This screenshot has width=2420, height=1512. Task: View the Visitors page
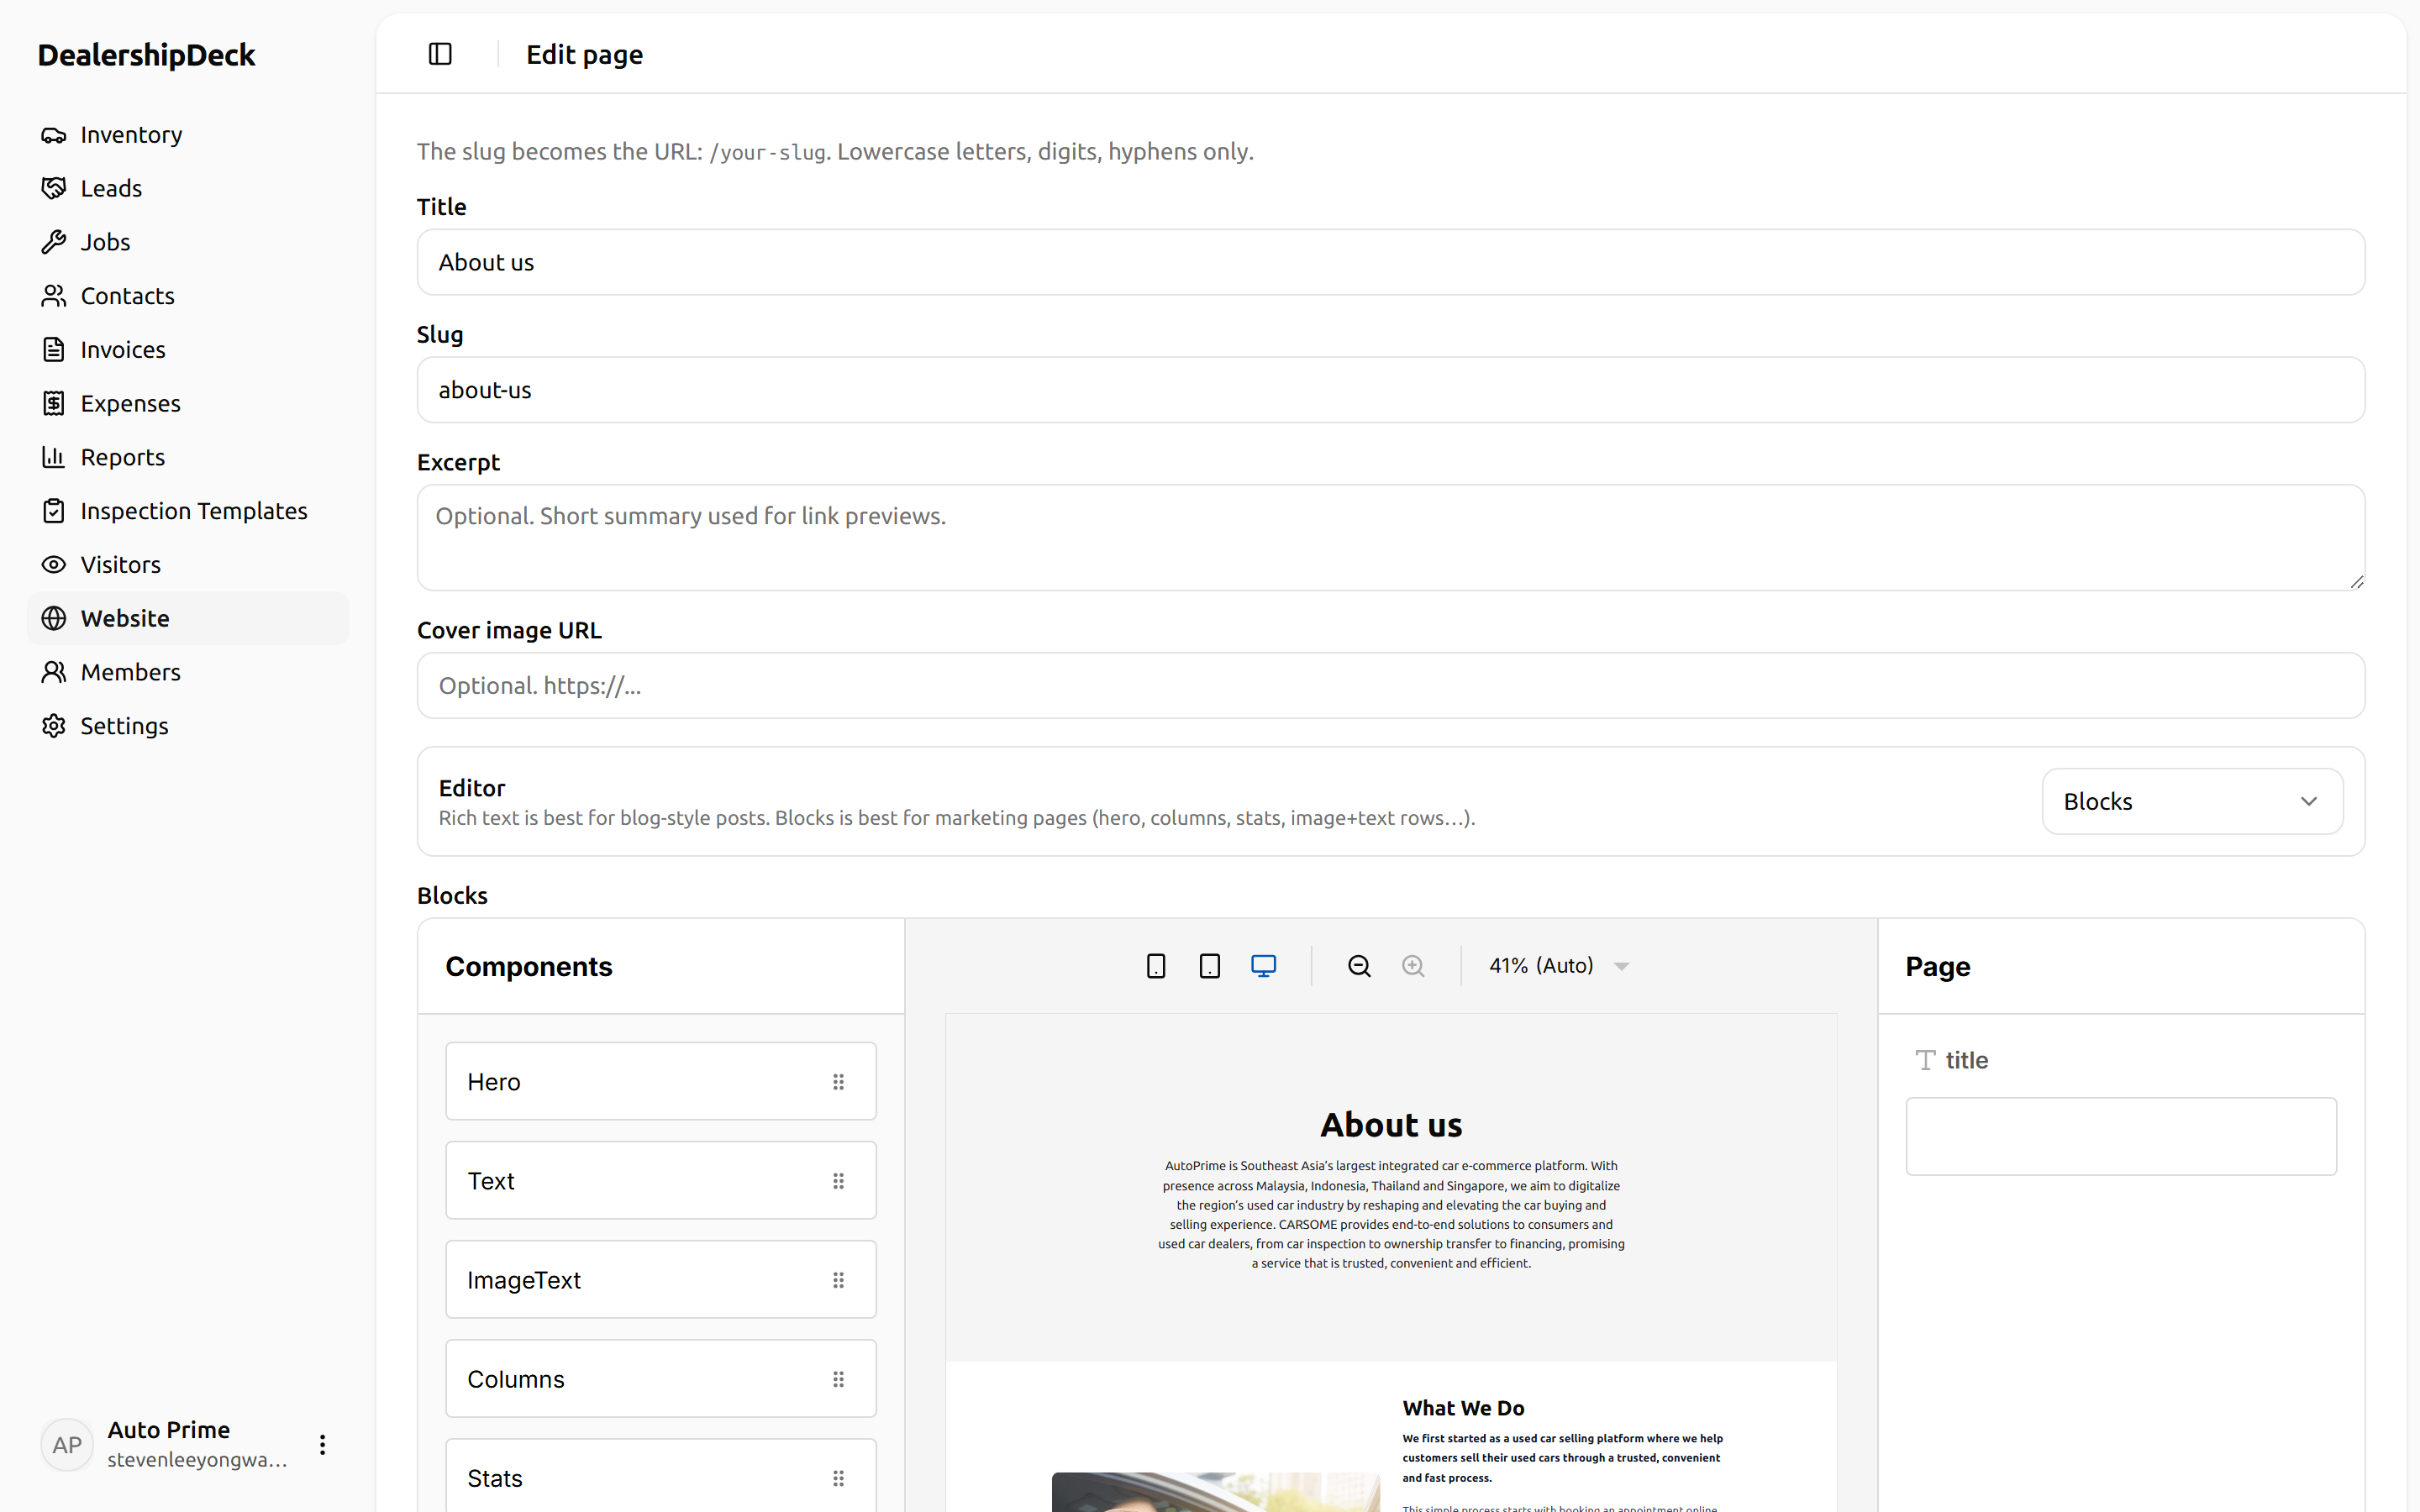(x=188, y=565)
